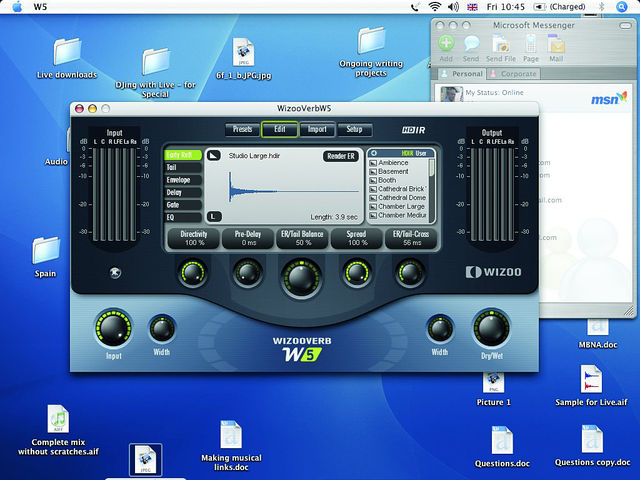Select the Live downloads folder on desktop

click(x=67, y=52)
